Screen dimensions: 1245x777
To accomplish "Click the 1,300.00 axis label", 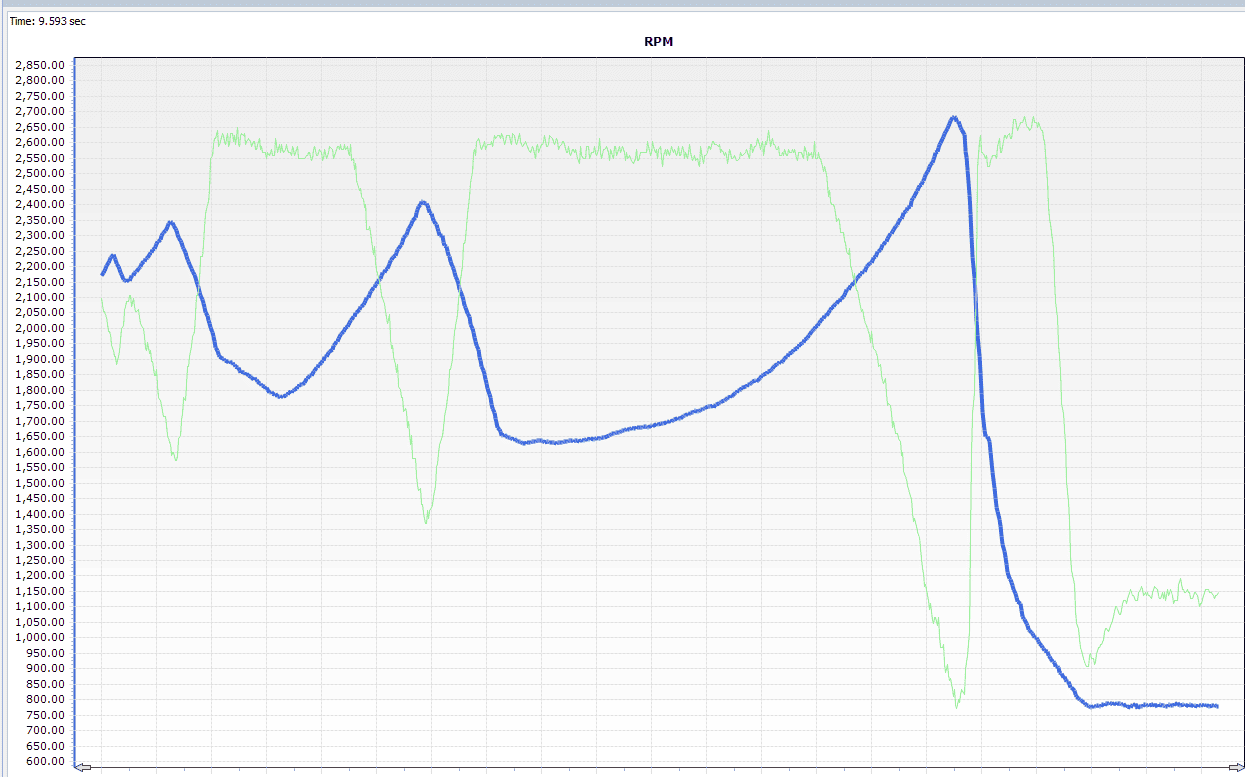I will pos(41,545).
